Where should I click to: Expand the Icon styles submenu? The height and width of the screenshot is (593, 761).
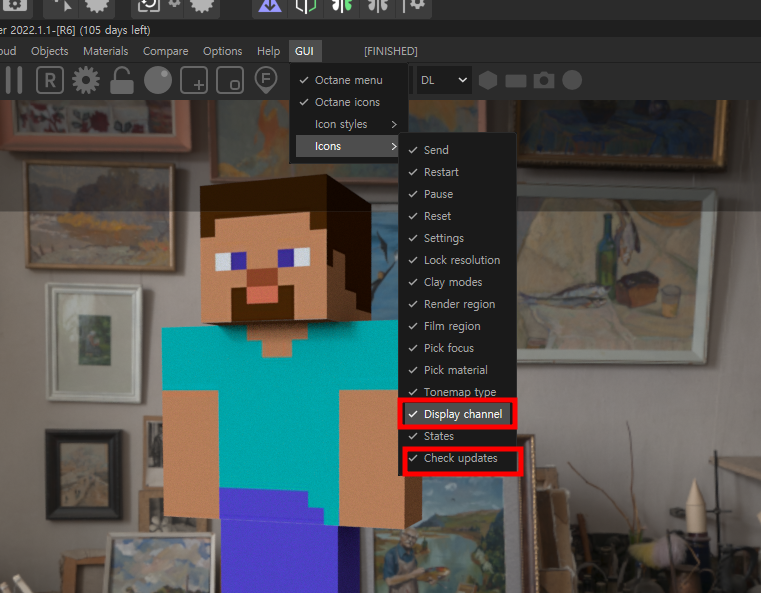[348, 124]
